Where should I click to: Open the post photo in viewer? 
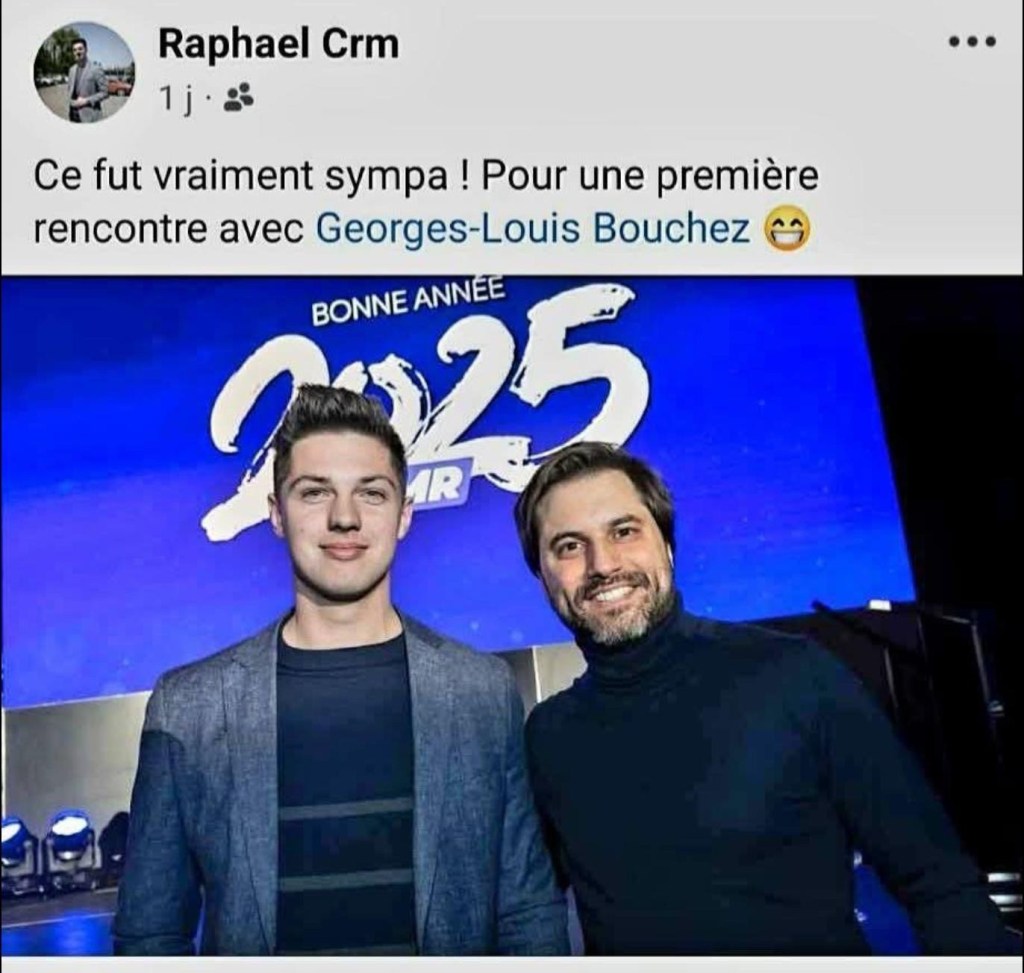click(512, 616)
